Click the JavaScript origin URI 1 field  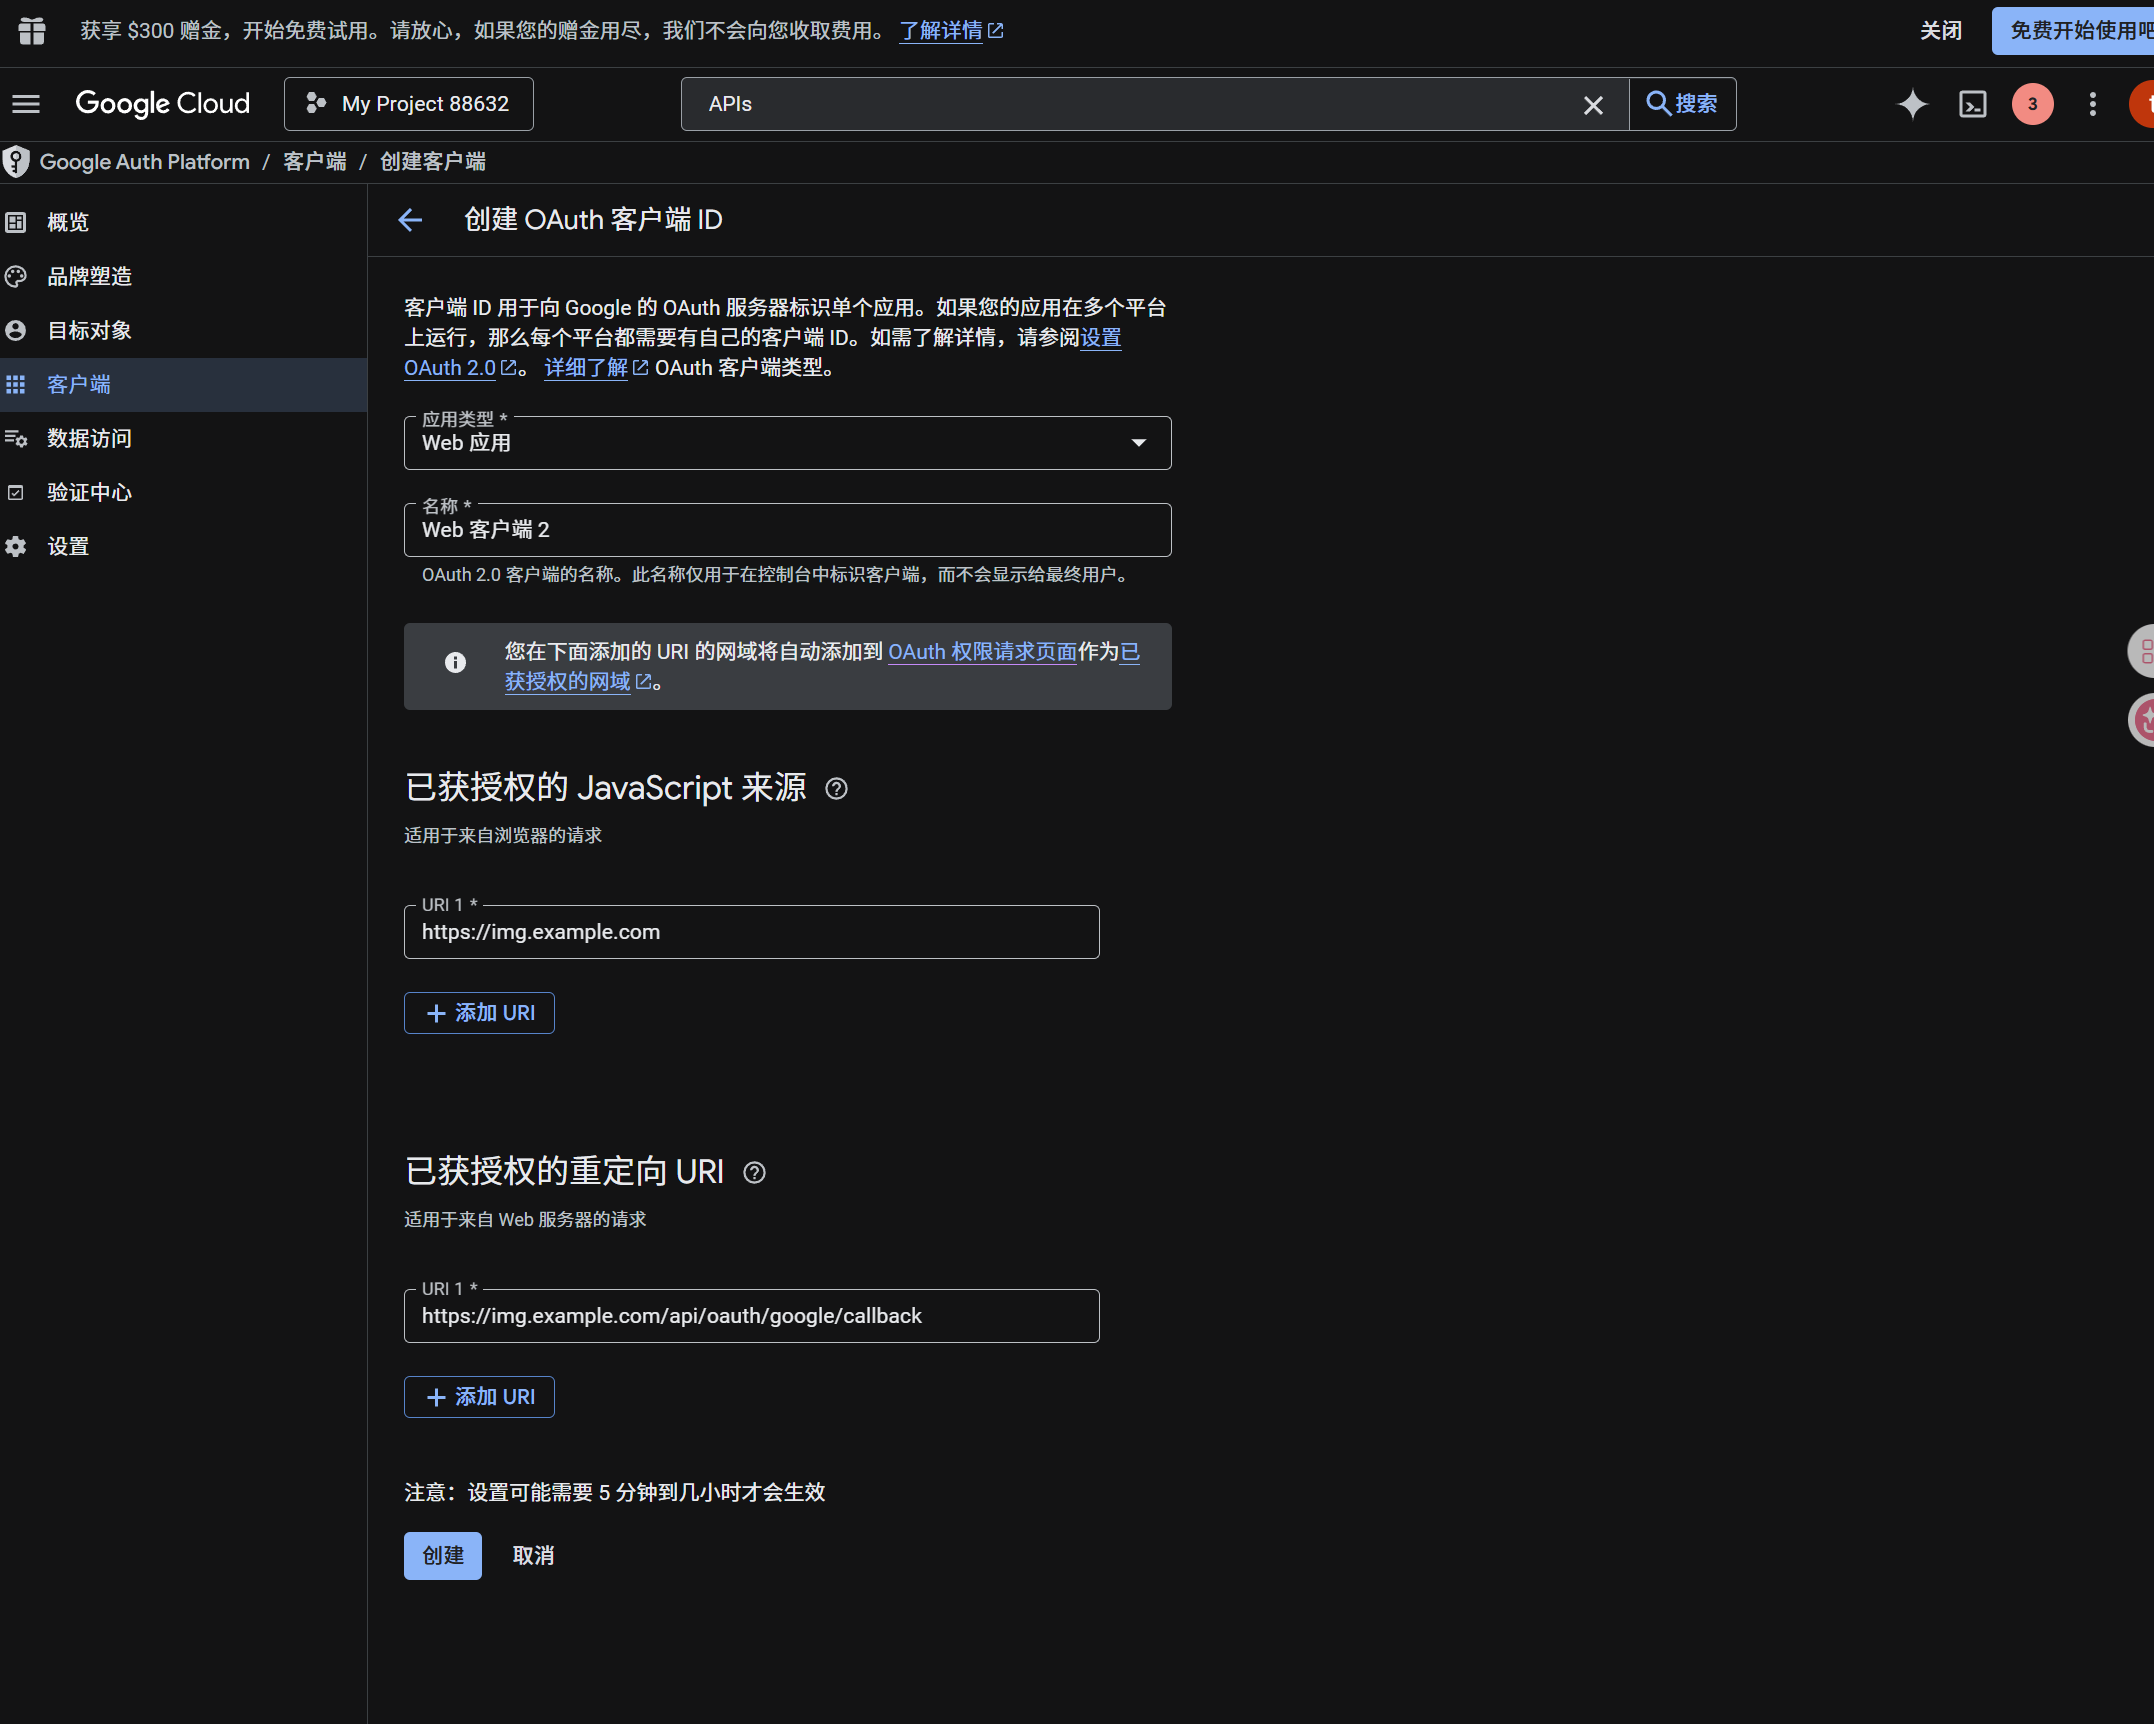[752, 932]
